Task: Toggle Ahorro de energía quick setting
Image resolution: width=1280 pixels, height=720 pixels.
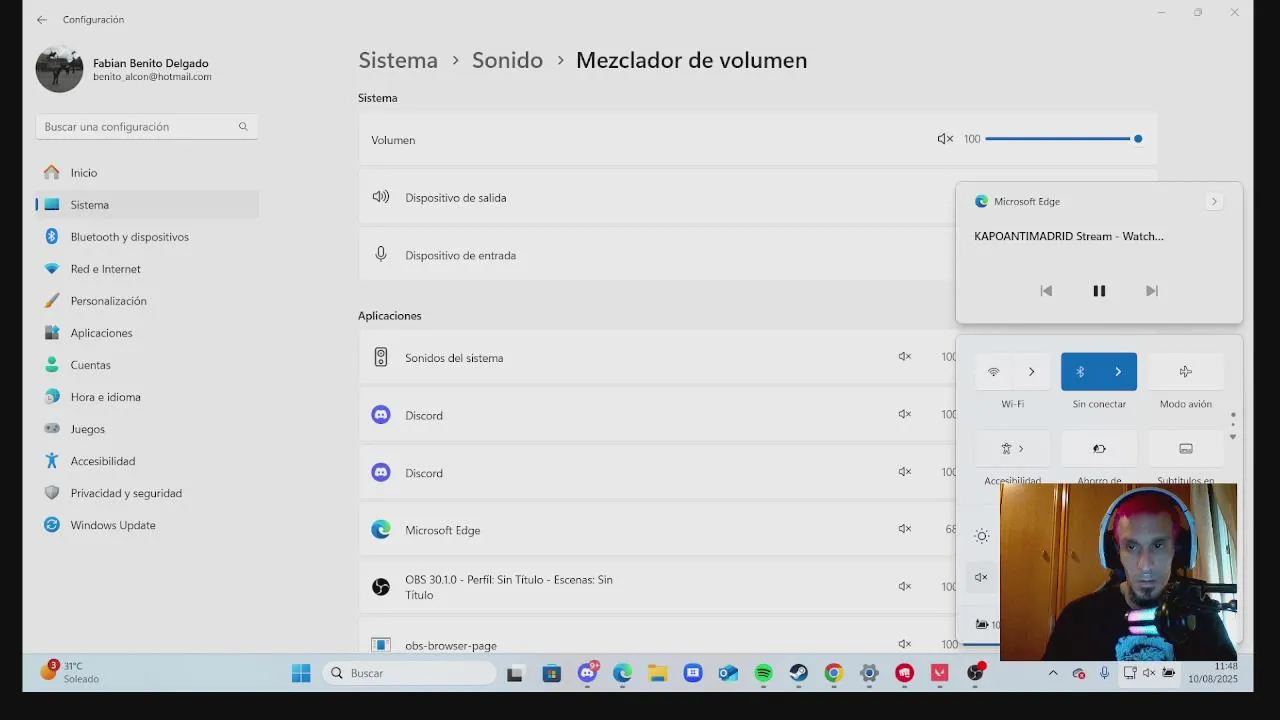Action: coord(1099,448)
